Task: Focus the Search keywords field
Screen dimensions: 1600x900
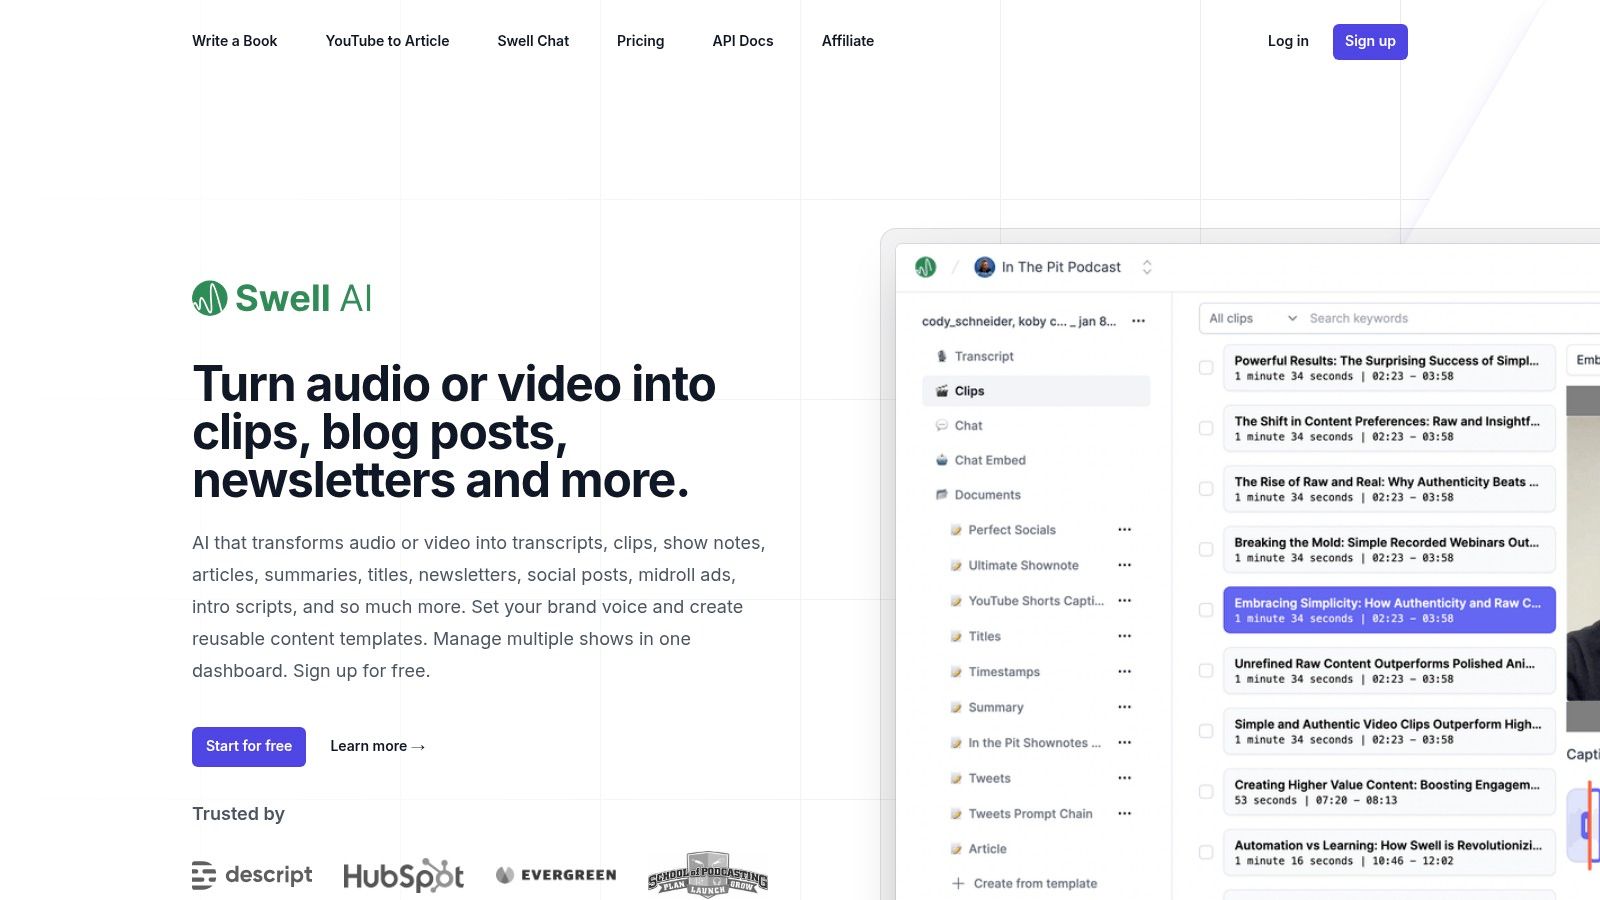Action: point(1455,318)
